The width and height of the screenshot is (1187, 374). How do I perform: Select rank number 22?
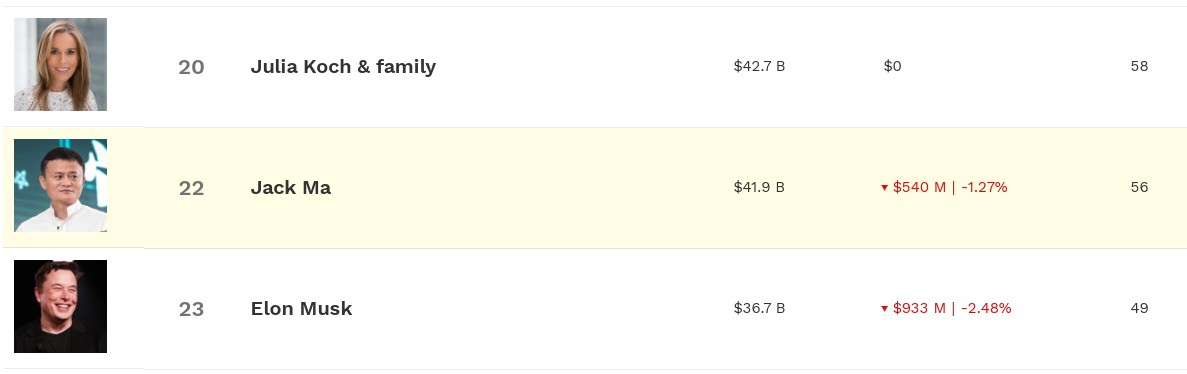click(192, 189)
